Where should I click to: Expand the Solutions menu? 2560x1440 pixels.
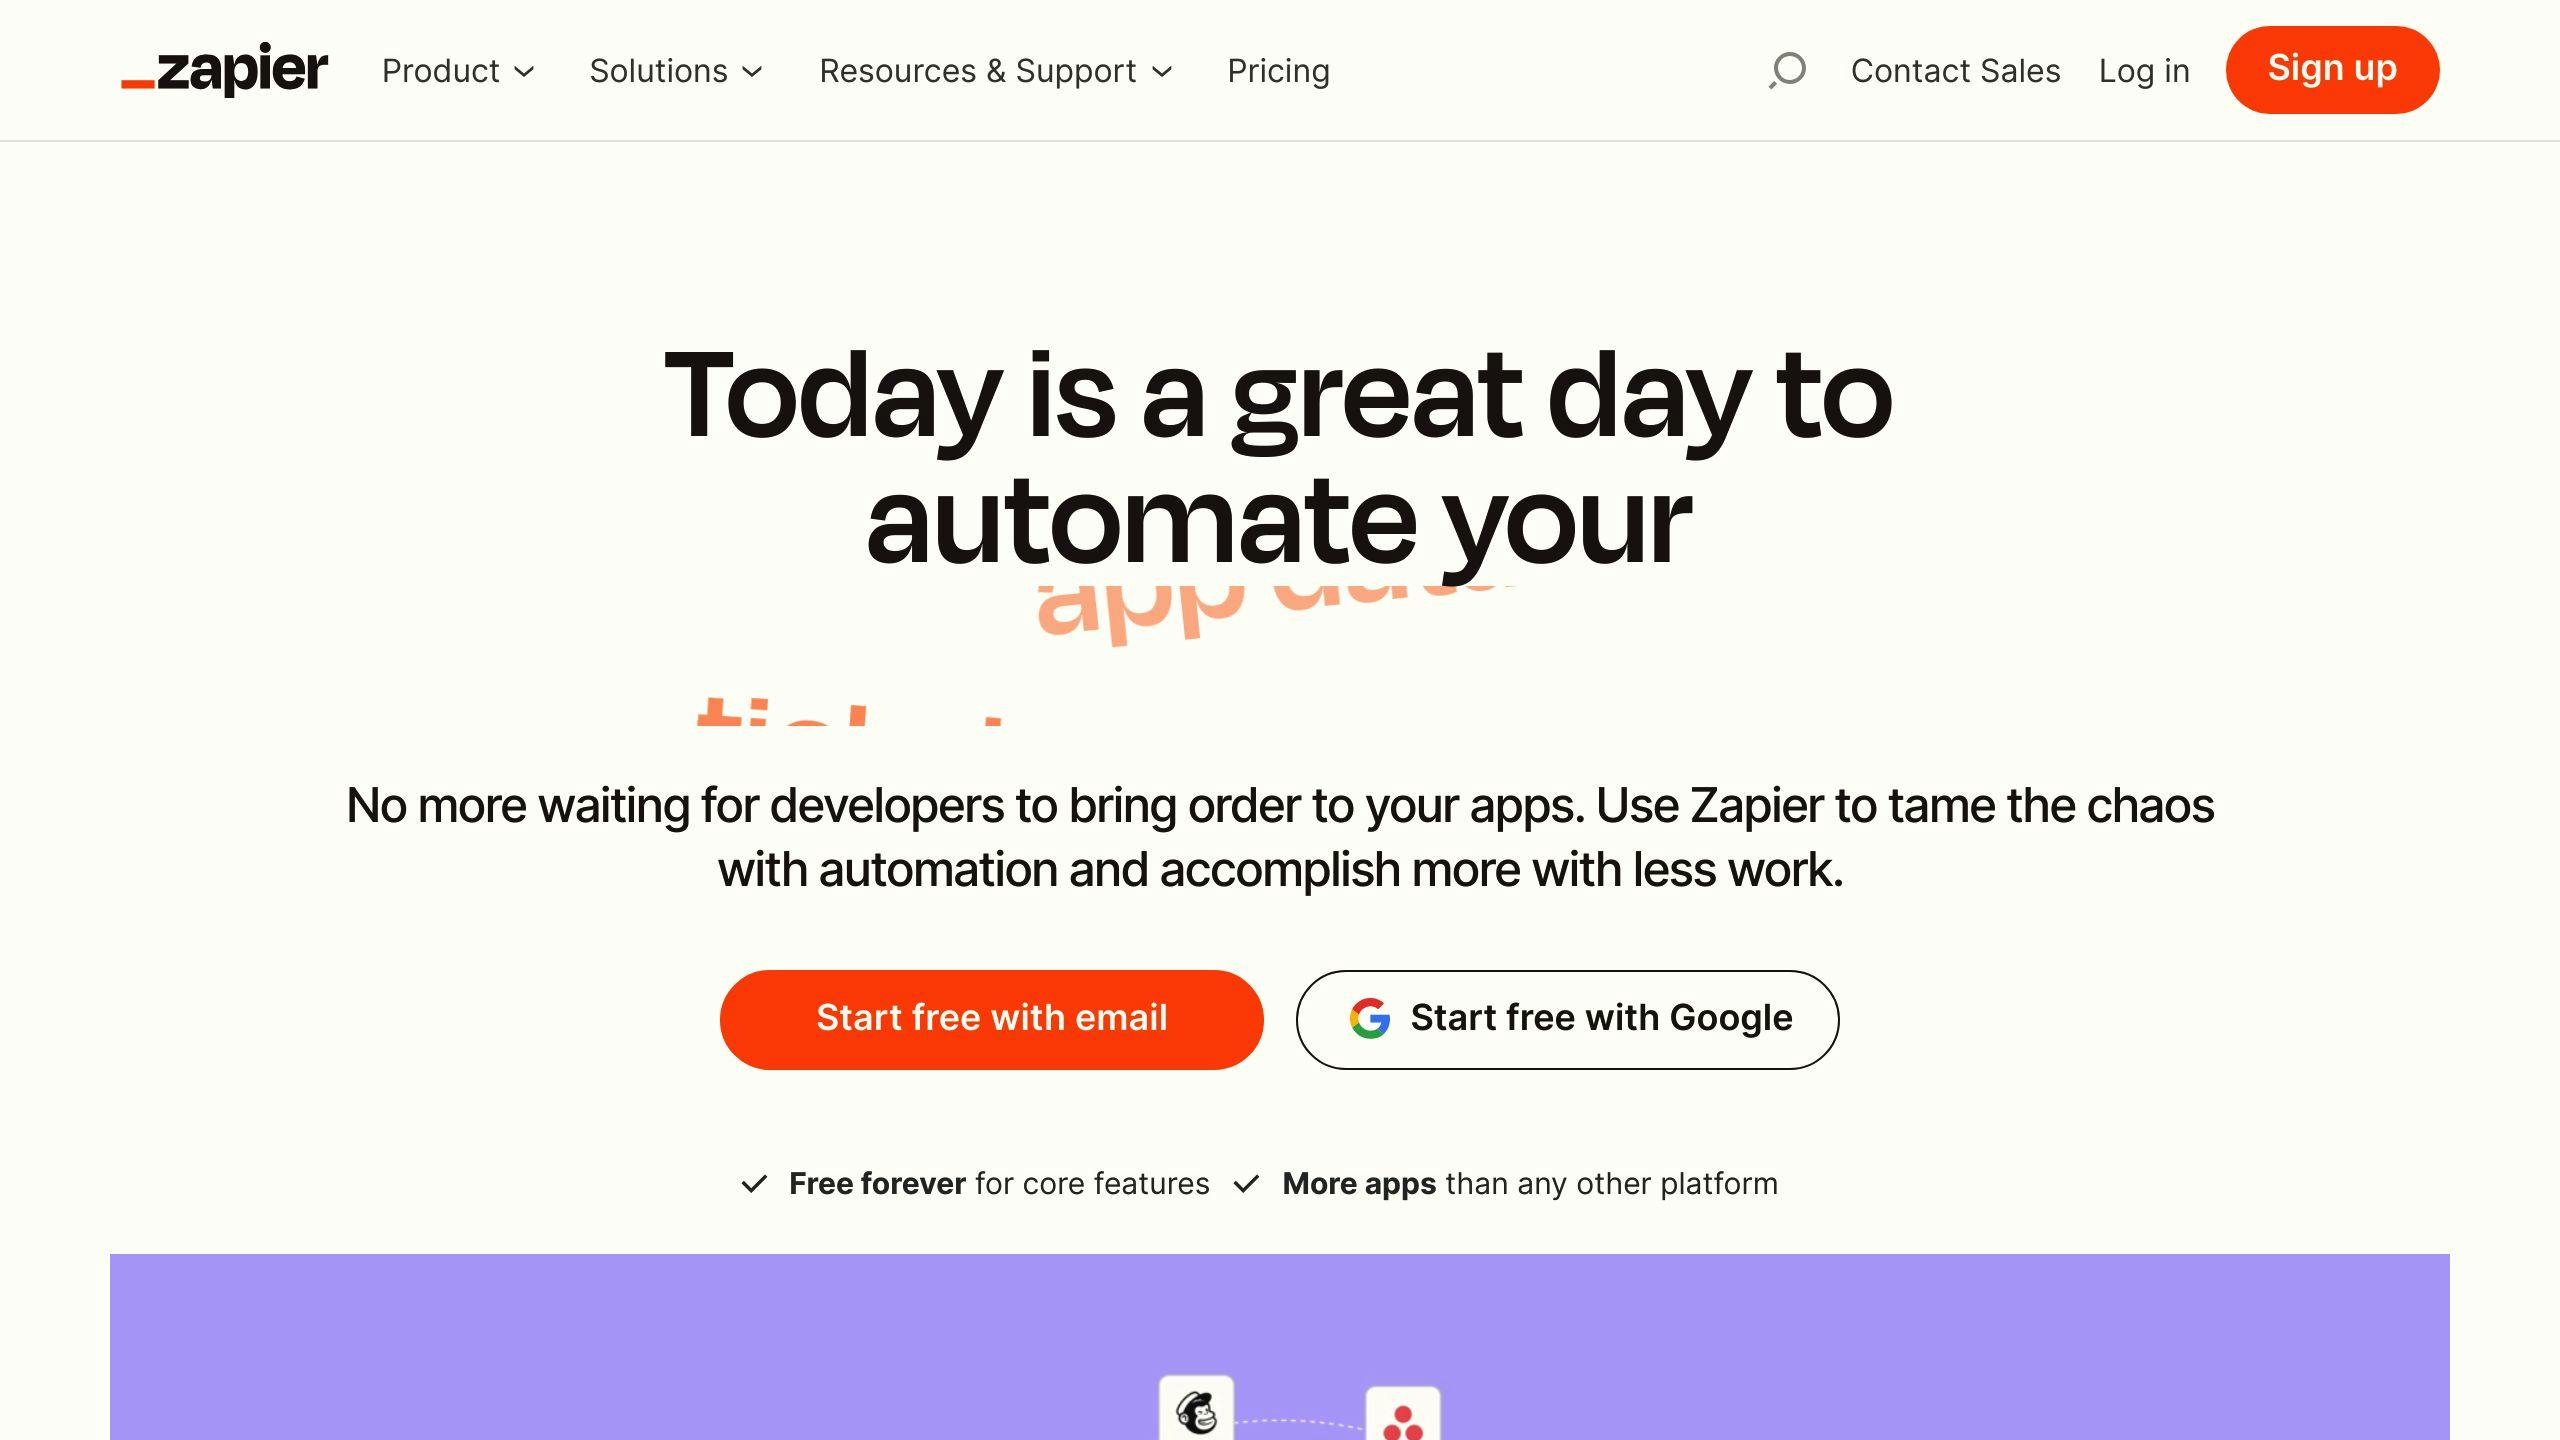point(677,70)
